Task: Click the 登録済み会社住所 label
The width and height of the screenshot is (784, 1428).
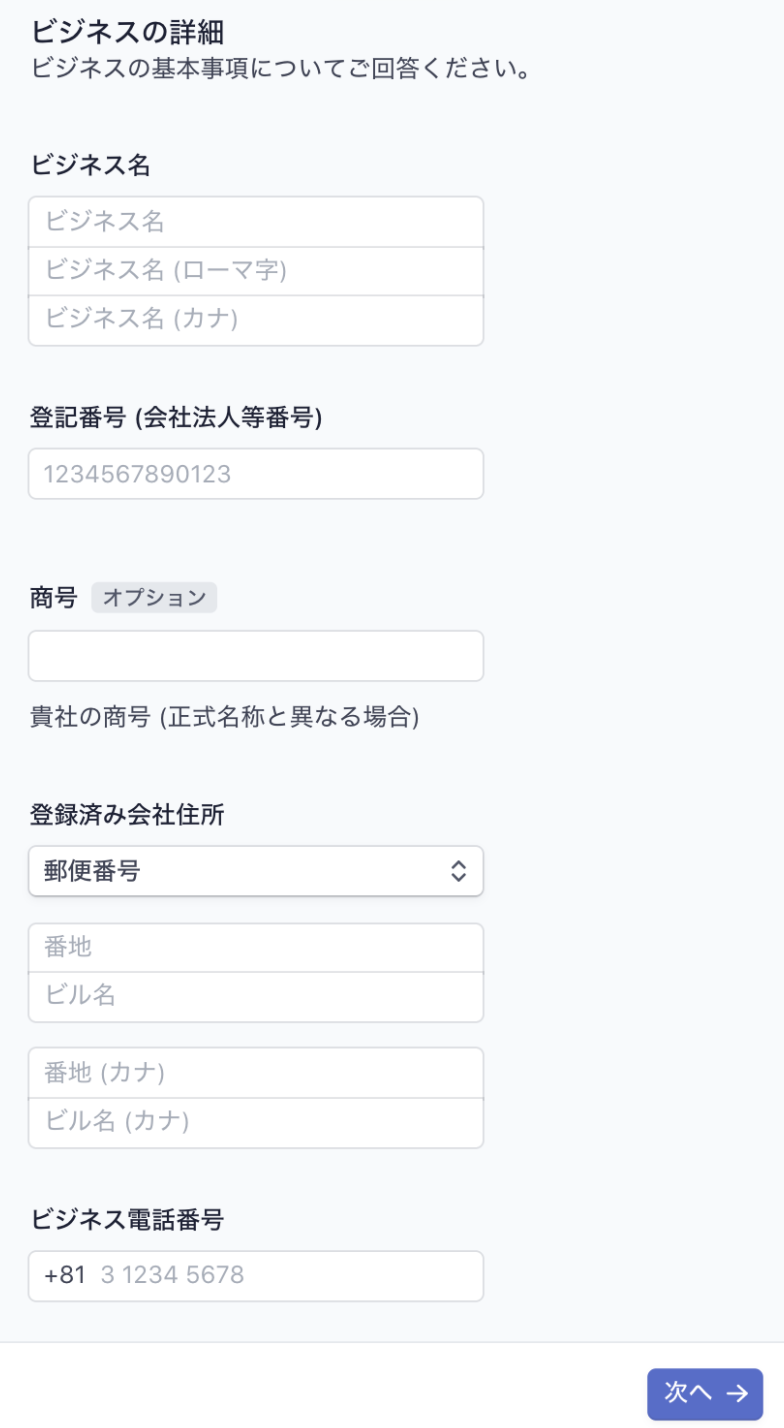Action: coord(127,815)
